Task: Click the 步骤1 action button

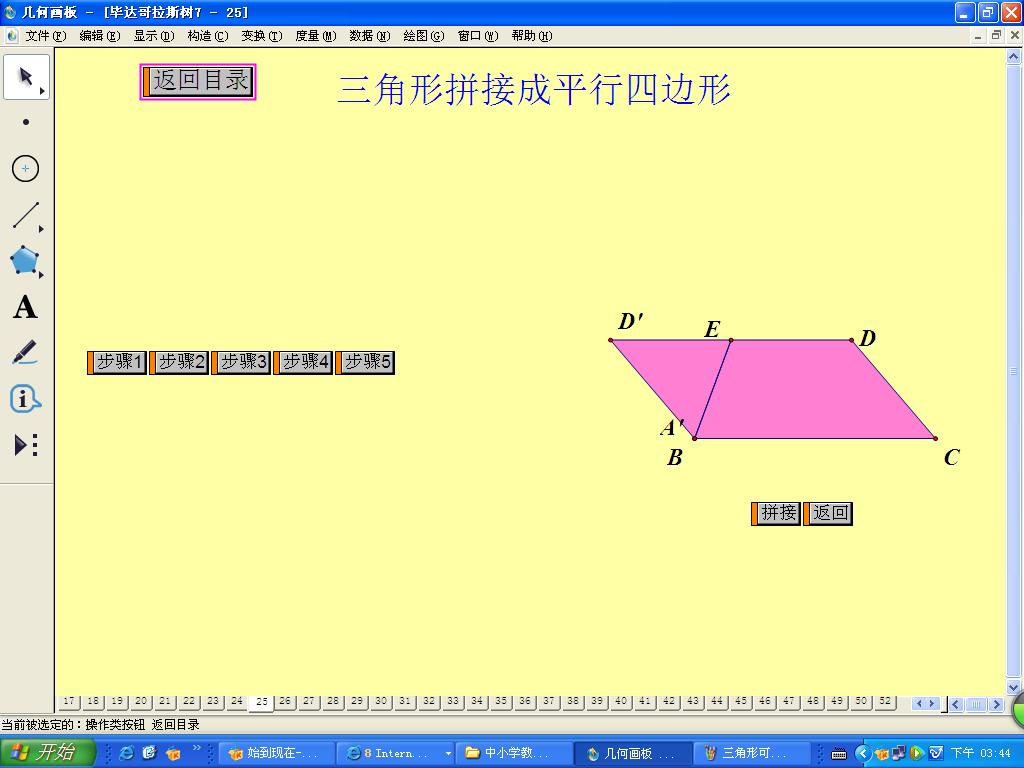Action: point(117,362)
